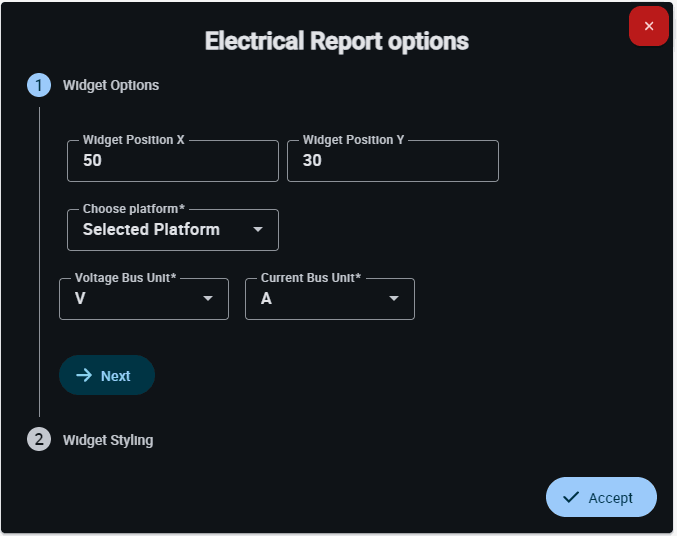Select the Widget Options step label
677x536 pixels.
click(x=111, y=85)
